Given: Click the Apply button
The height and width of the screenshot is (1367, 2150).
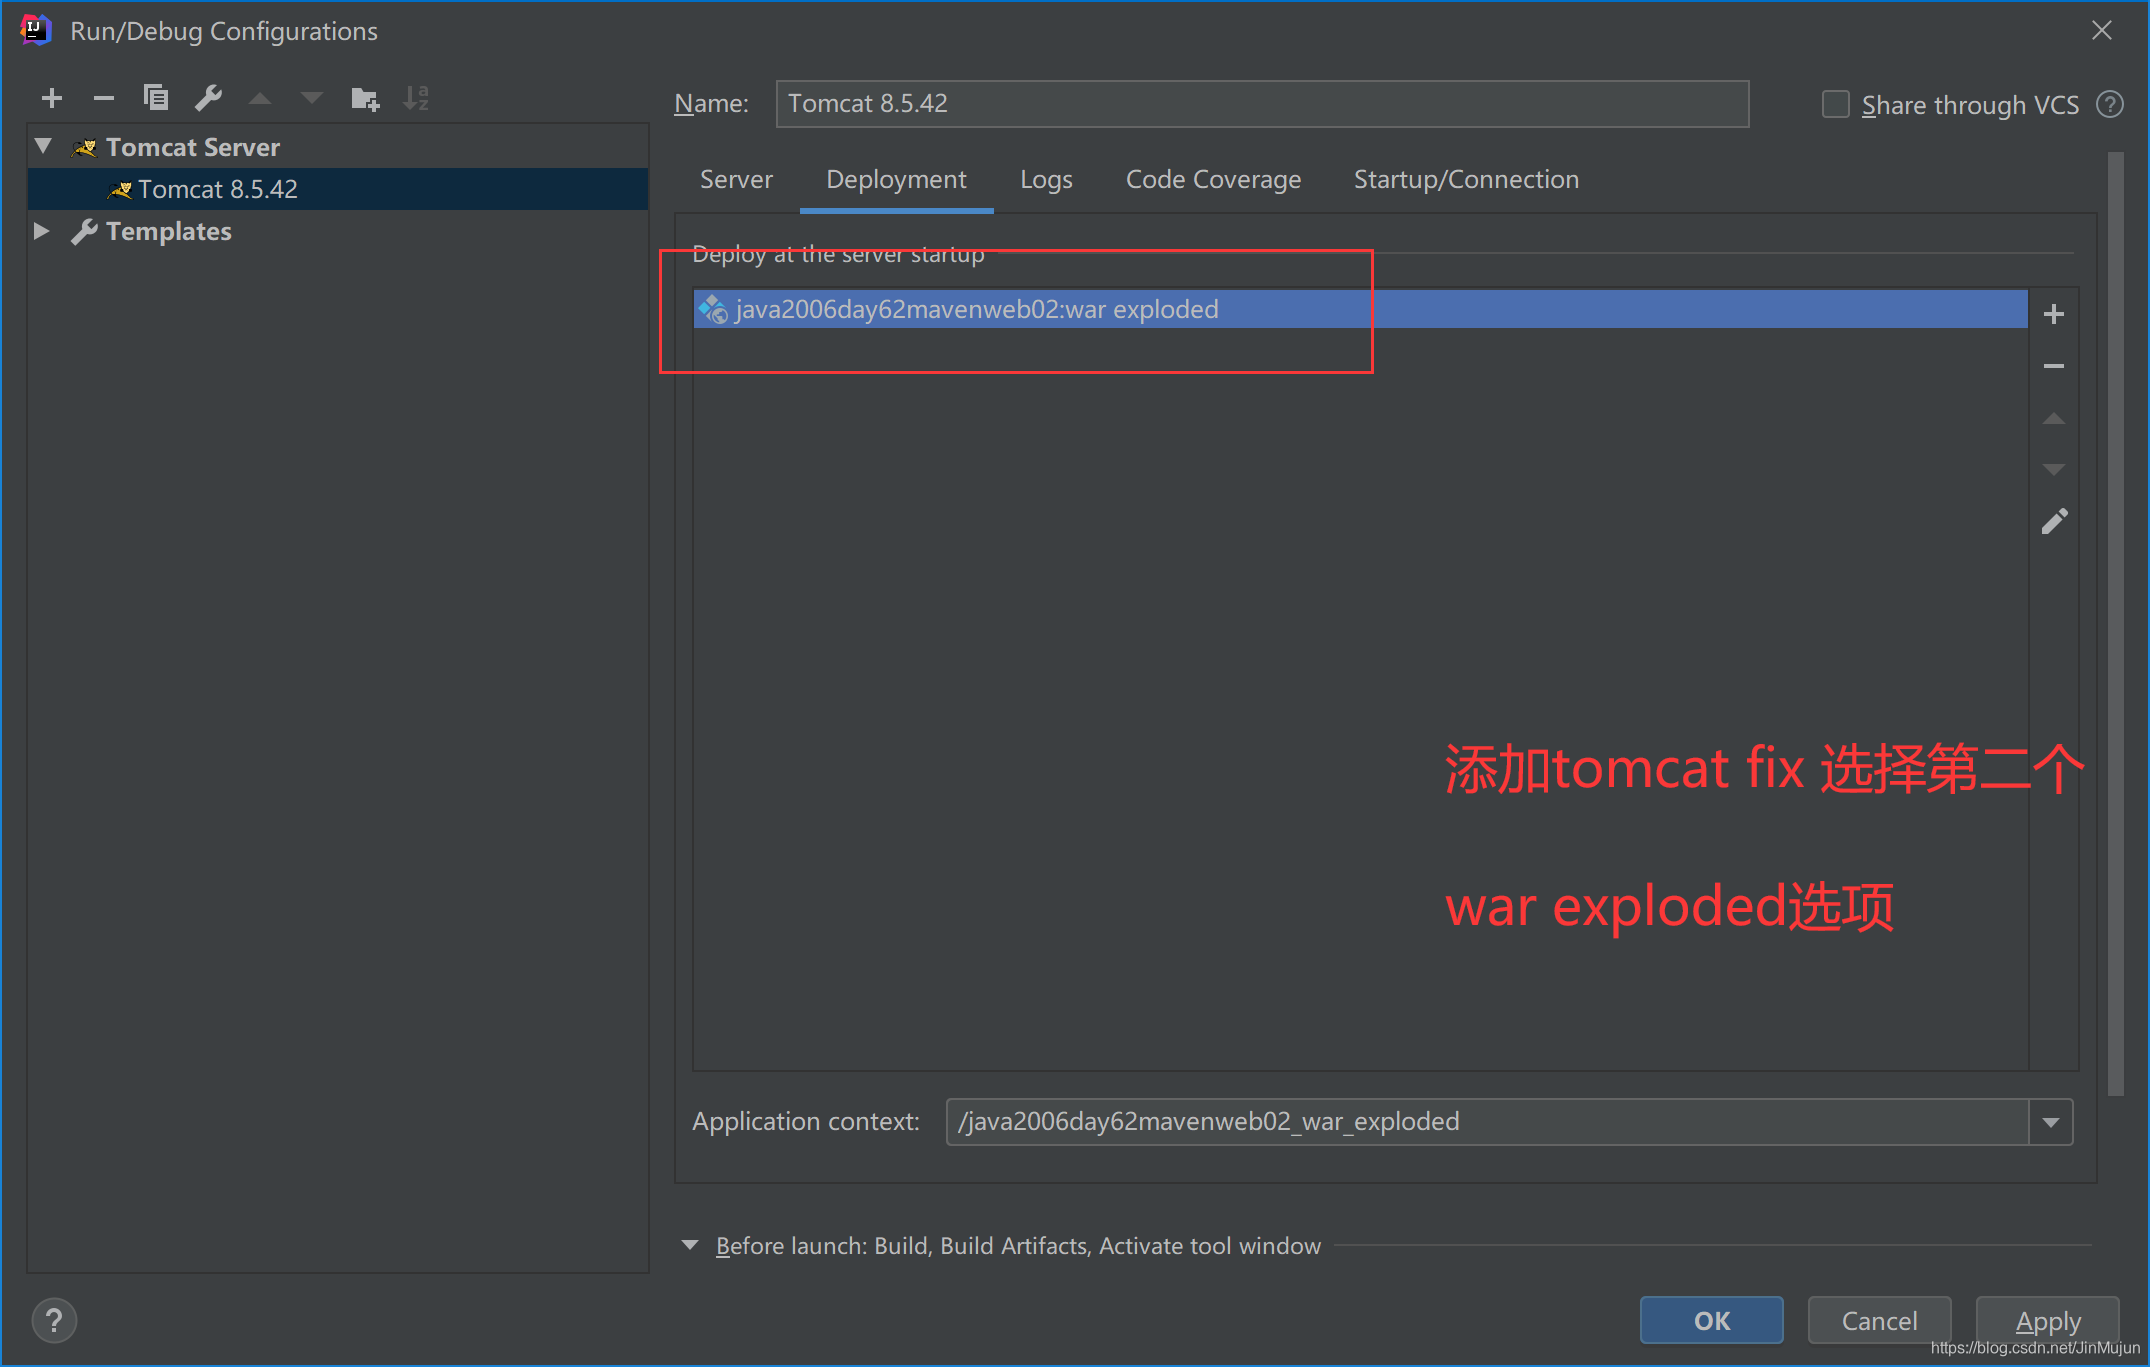Looking at the screenshot, I should [2047, 1320].
